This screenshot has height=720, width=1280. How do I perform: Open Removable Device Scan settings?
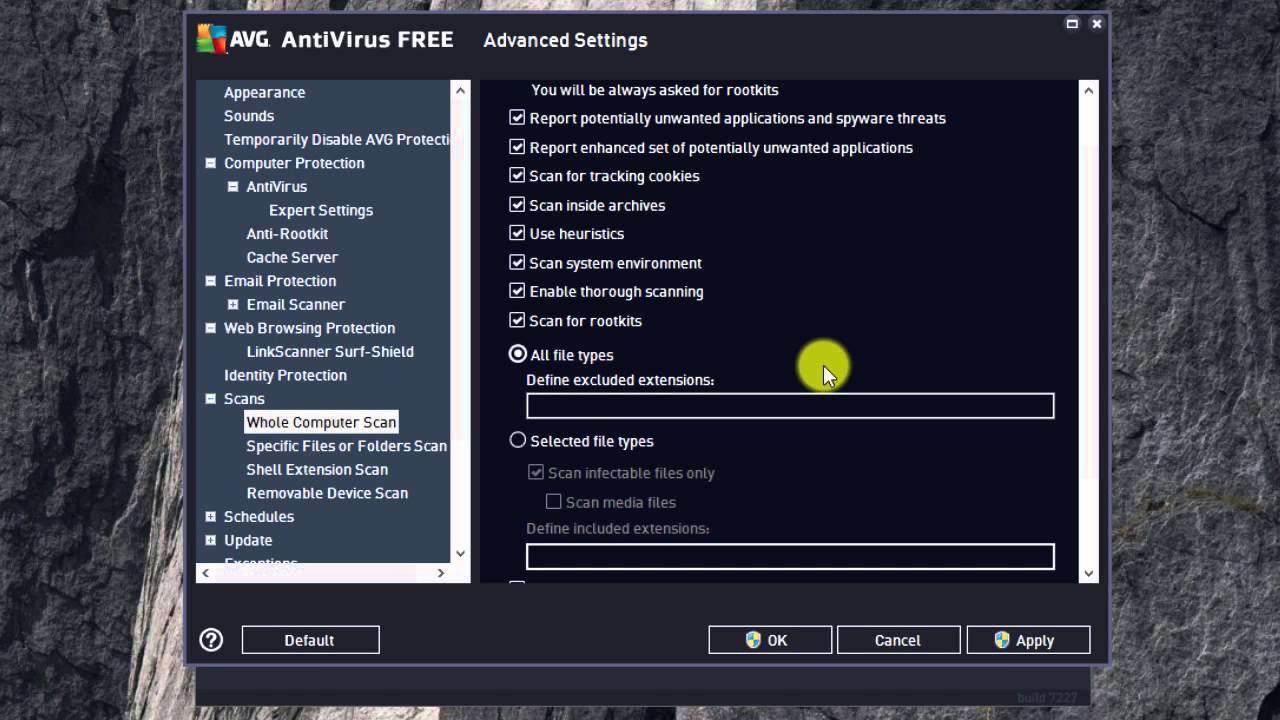click(x=327, y=493)
